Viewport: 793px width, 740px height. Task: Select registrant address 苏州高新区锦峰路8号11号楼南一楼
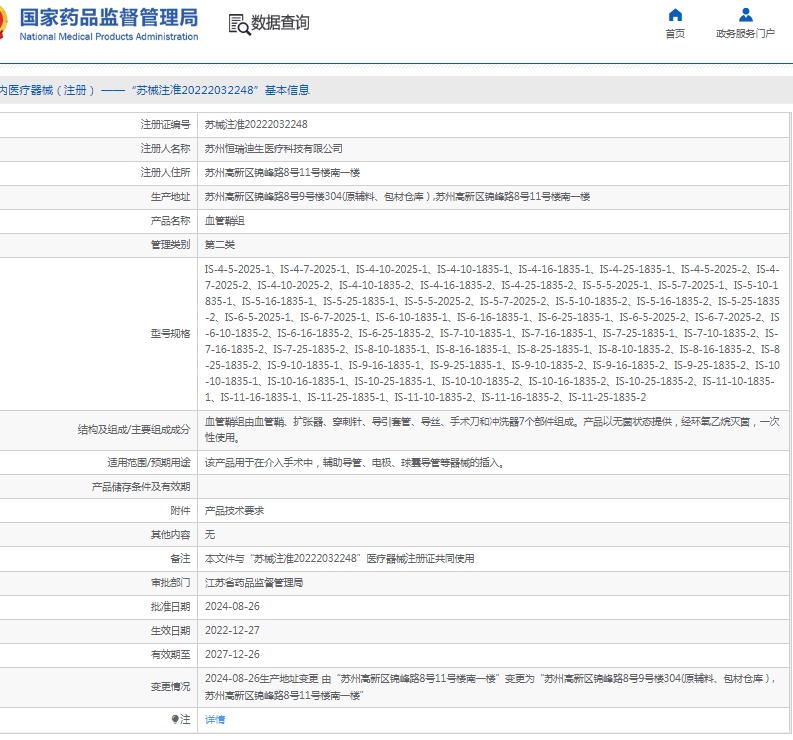tap(282, 172)
